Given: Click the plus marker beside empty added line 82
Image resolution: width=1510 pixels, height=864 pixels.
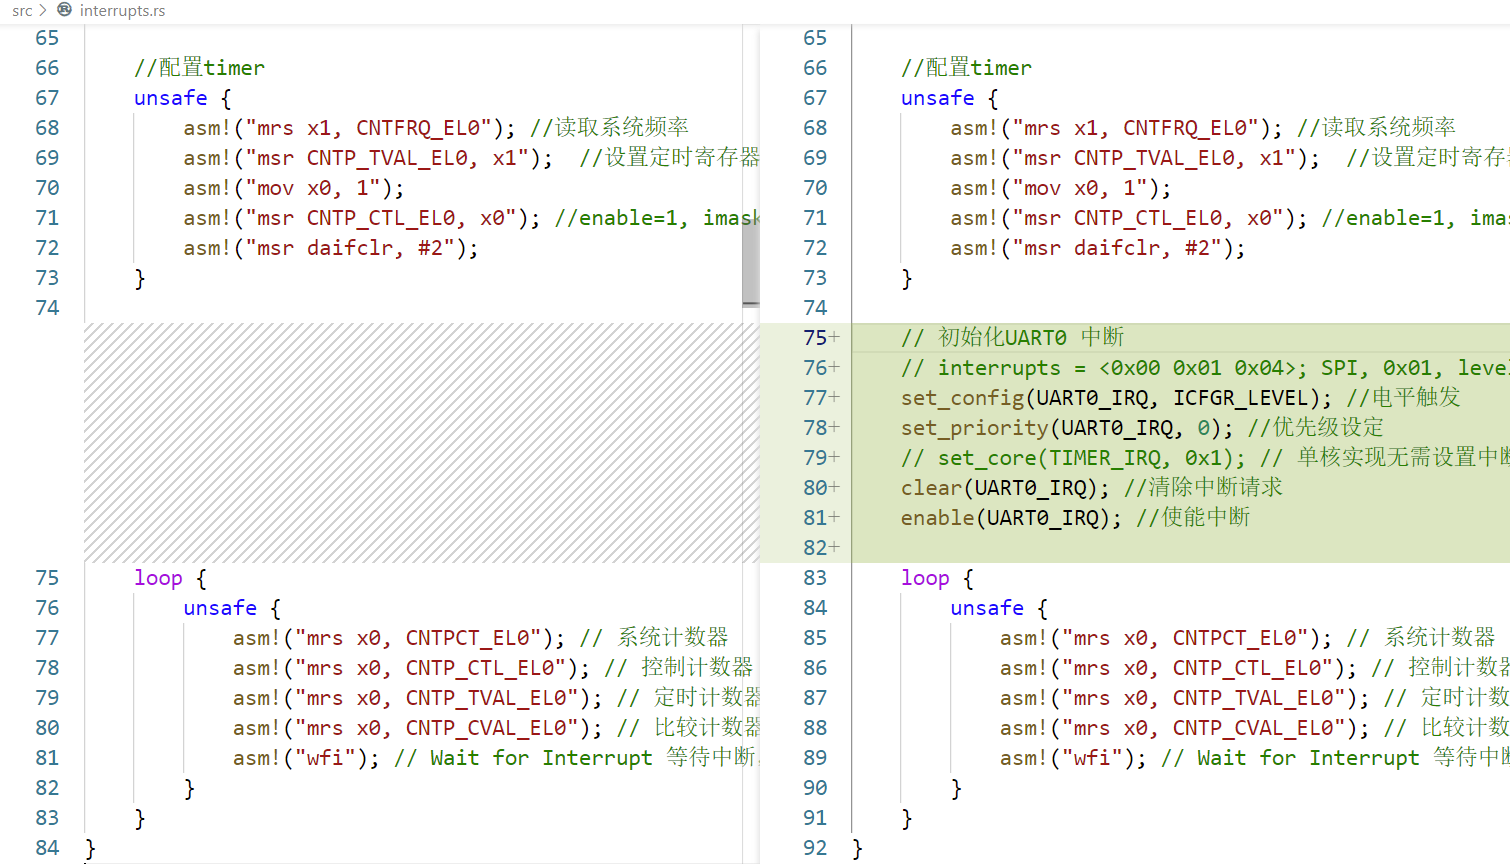Looking at the screenshot, I should point(834,548).
